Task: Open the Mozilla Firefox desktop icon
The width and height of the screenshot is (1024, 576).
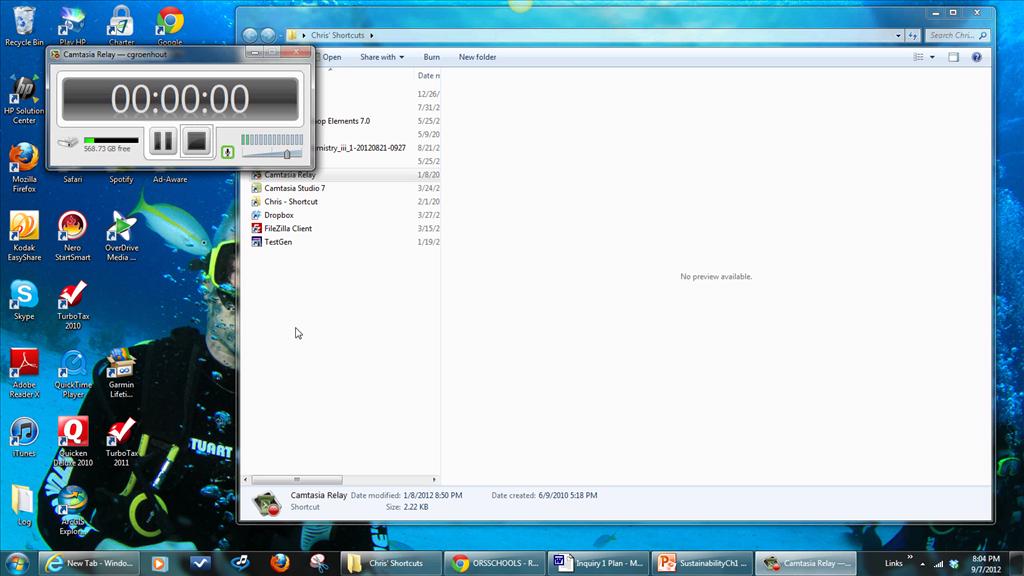Action: pyautogui.click(x=24, y=168)
